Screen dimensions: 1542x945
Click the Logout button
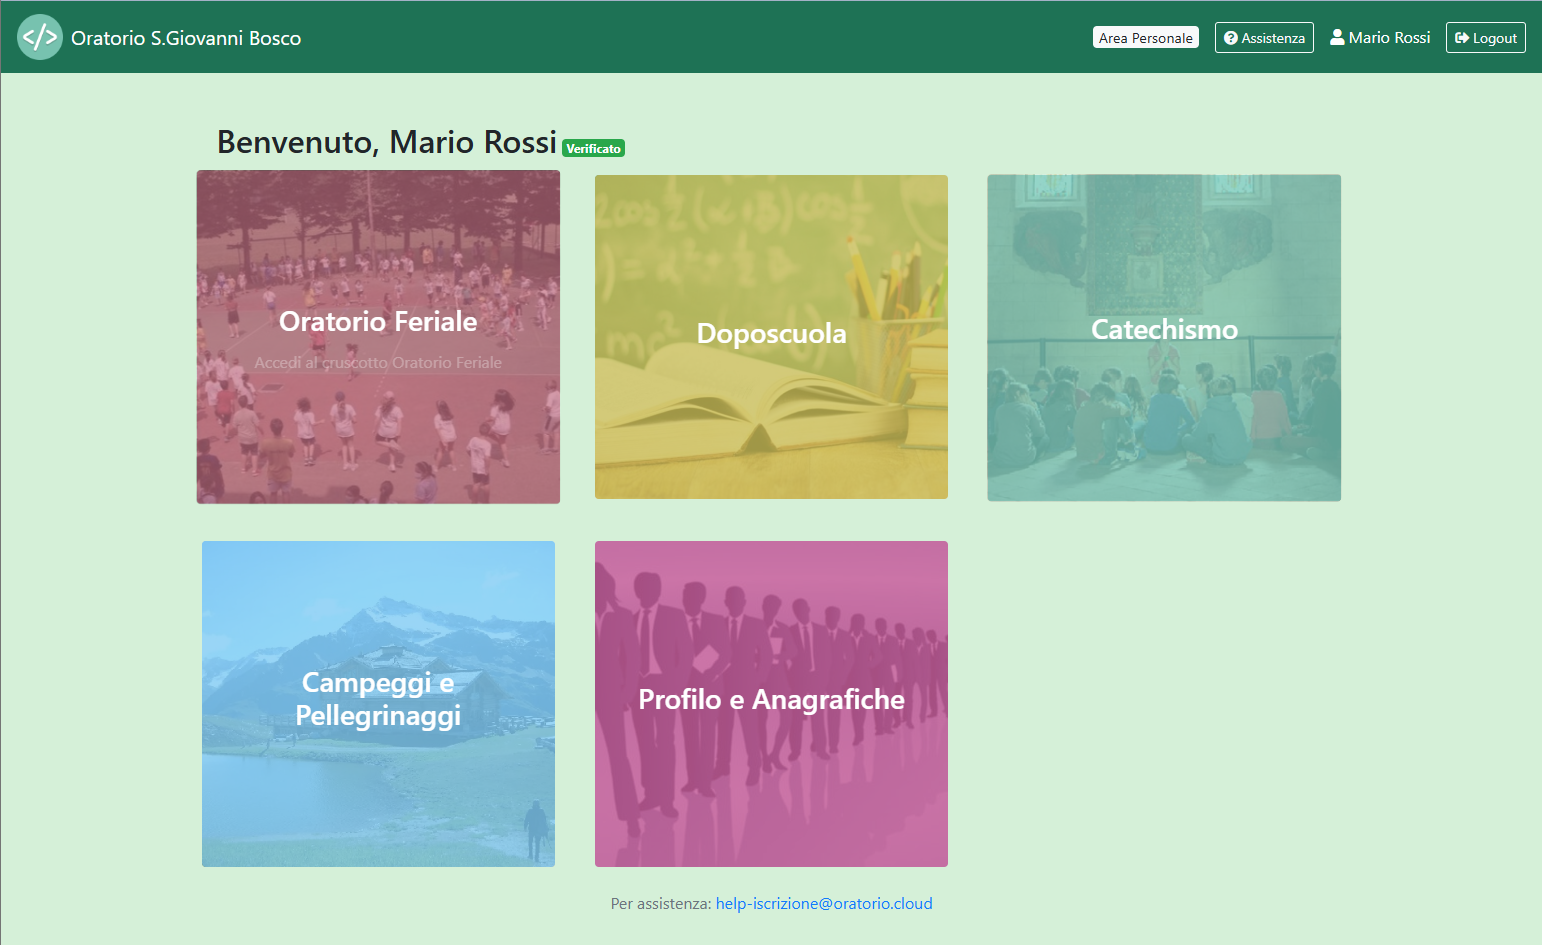tap(1485, 37)
